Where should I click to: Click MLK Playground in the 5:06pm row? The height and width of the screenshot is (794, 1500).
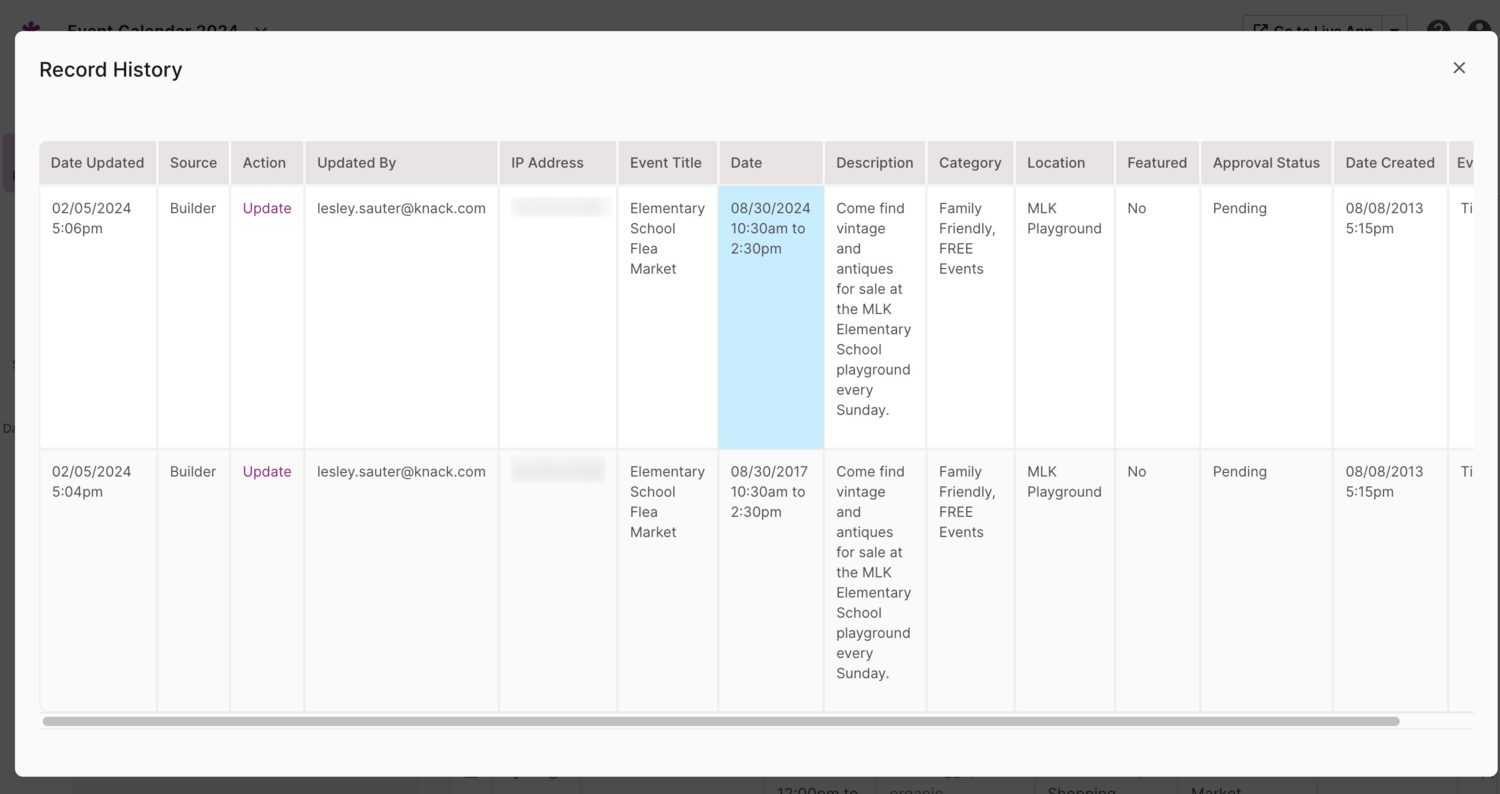pos(1064,218)
